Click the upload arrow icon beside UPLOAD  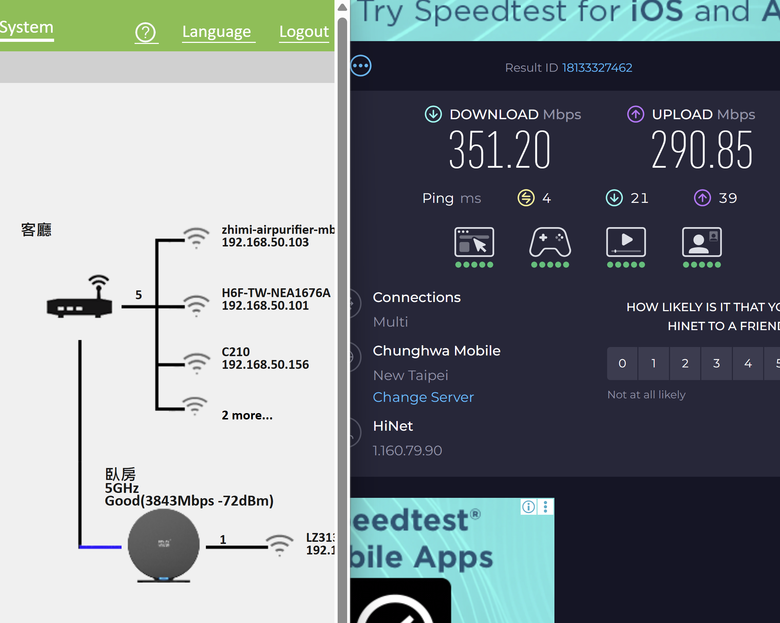tap(635, 114)
